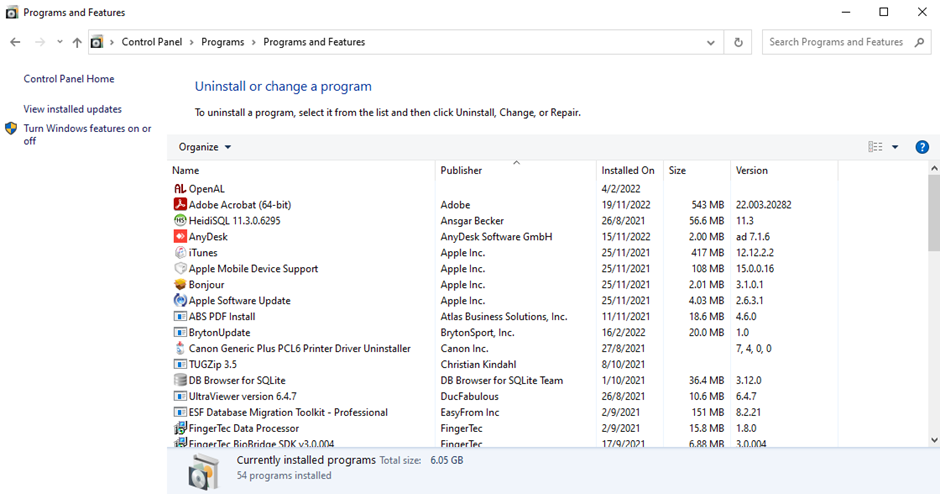
Task: Click the ABS PDF Install icon
Action: 180,317
